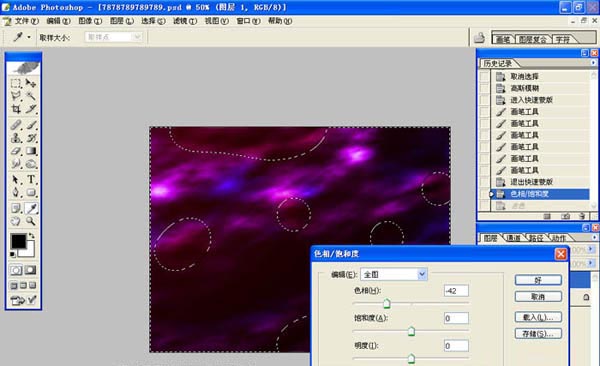
Task: Open the eyedropper tool preset picker arrow
Action: (x=29, y=38)
